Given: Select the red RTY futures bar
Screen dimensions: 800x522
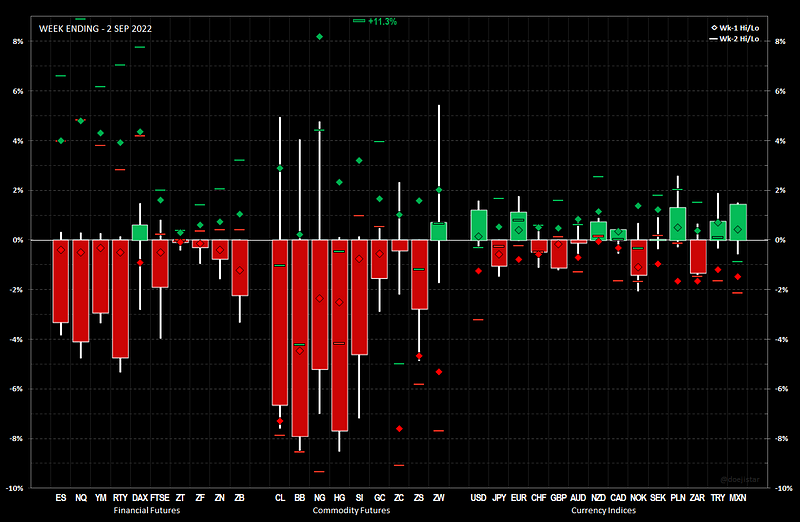Looking at the screenshot, I should pos(120,298).
